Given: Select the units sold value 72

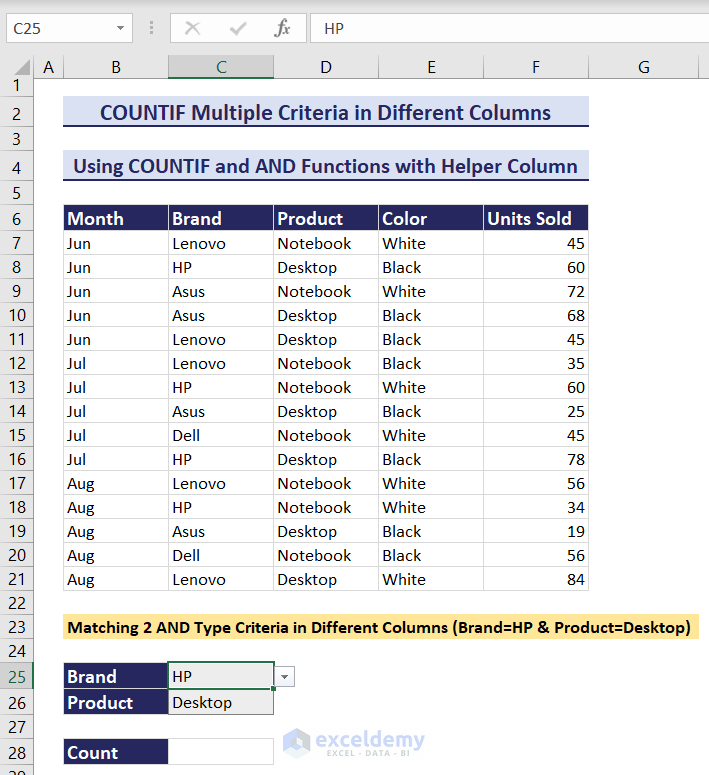Looking at the screenshot, I should 536,291.
